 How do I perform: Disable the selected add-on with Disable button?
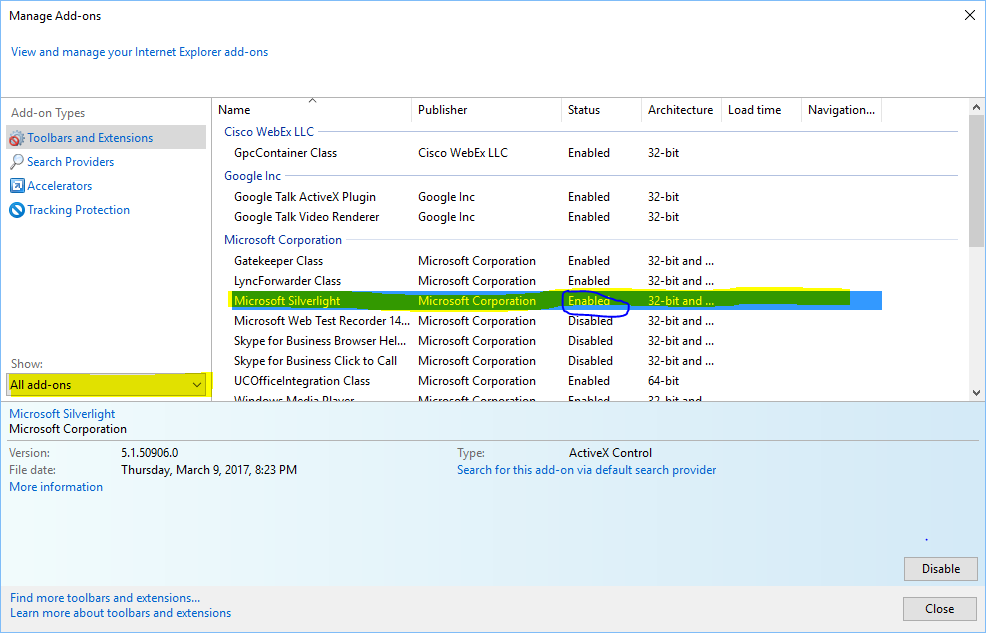tap(941, 569)
